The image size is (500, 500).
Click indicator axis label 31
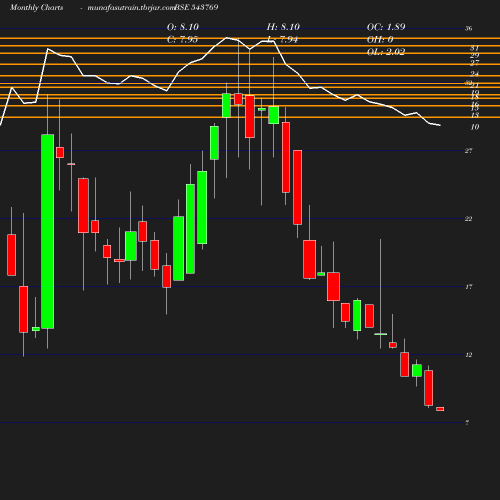point(475,49)
